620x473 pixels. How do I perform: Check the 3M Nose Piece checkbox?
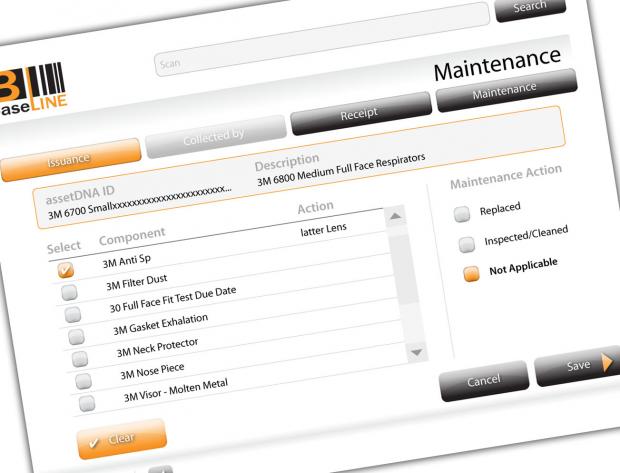click(83, 381)
